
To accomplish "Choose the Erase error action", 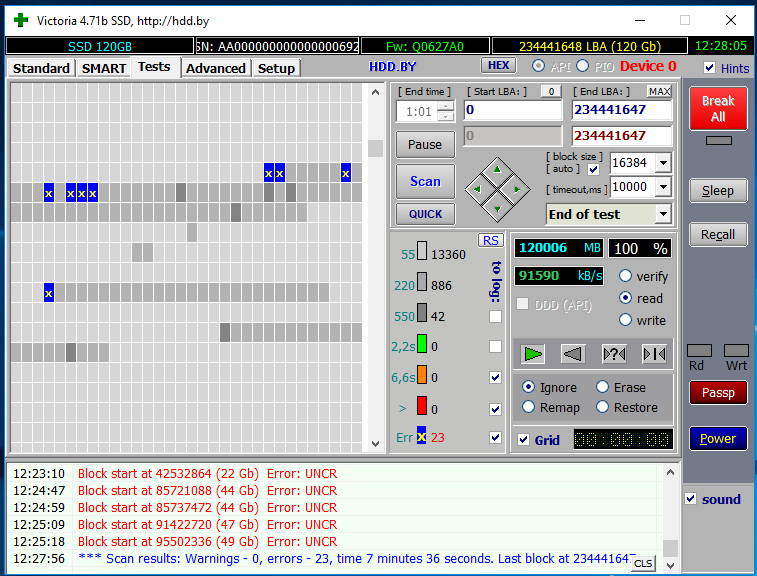I will 603,387.
